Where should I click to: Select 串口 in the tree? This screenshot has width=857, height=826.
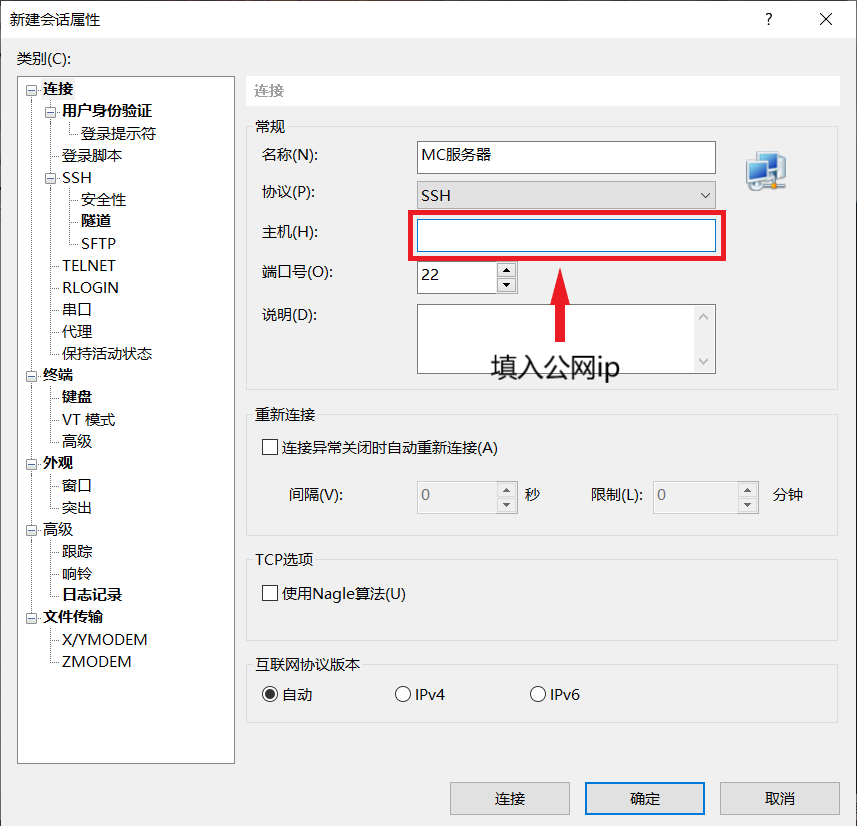click(77, 309)
